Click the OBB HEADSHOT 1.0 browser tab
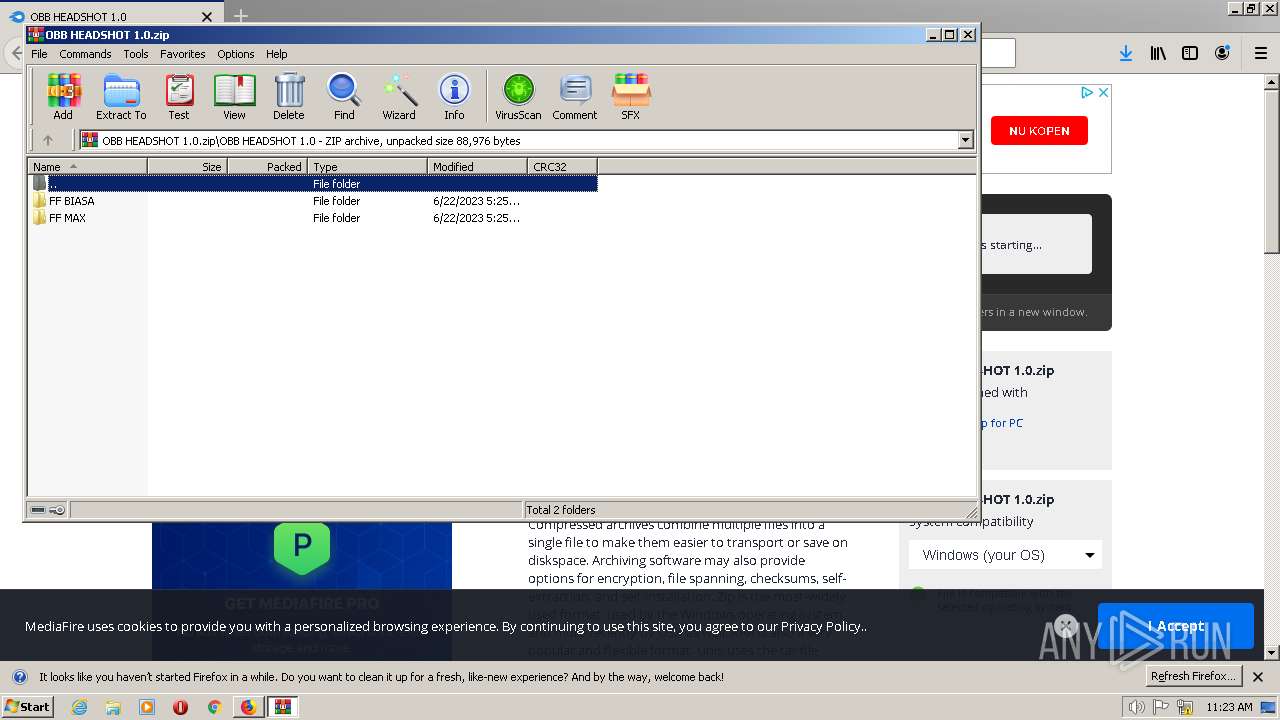 click(110, 16)
